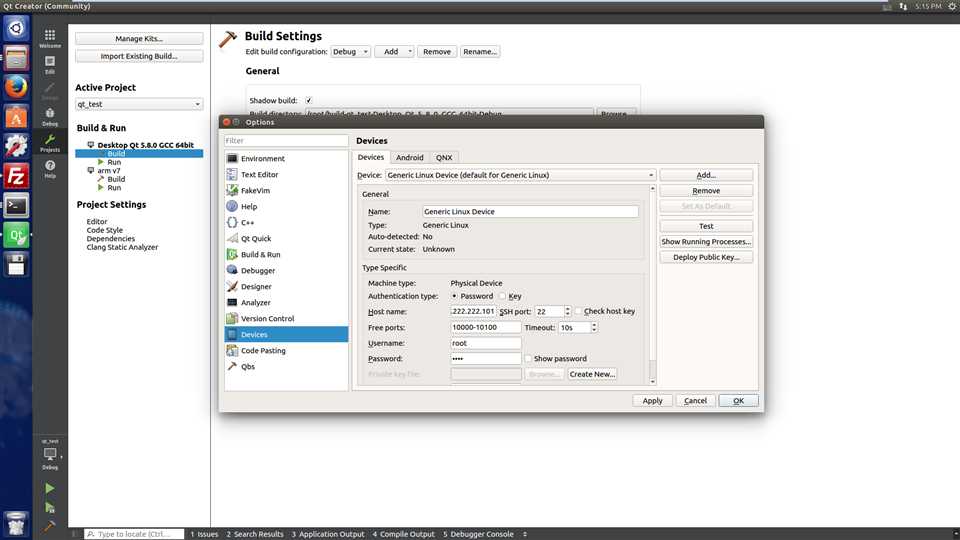
Task: Adjust Timeout spinner arrows
Action: tap(594, 328)
